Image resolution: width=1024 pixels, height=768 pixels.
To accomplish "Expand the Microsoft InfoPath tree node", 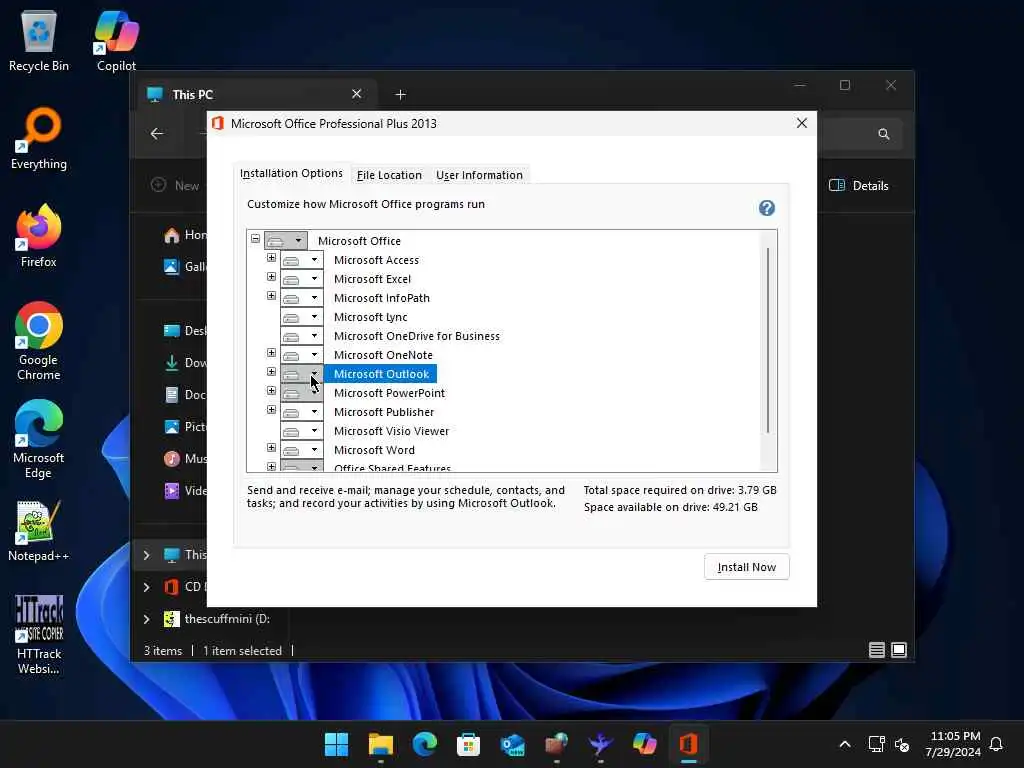I will click(x=272, y=296).
